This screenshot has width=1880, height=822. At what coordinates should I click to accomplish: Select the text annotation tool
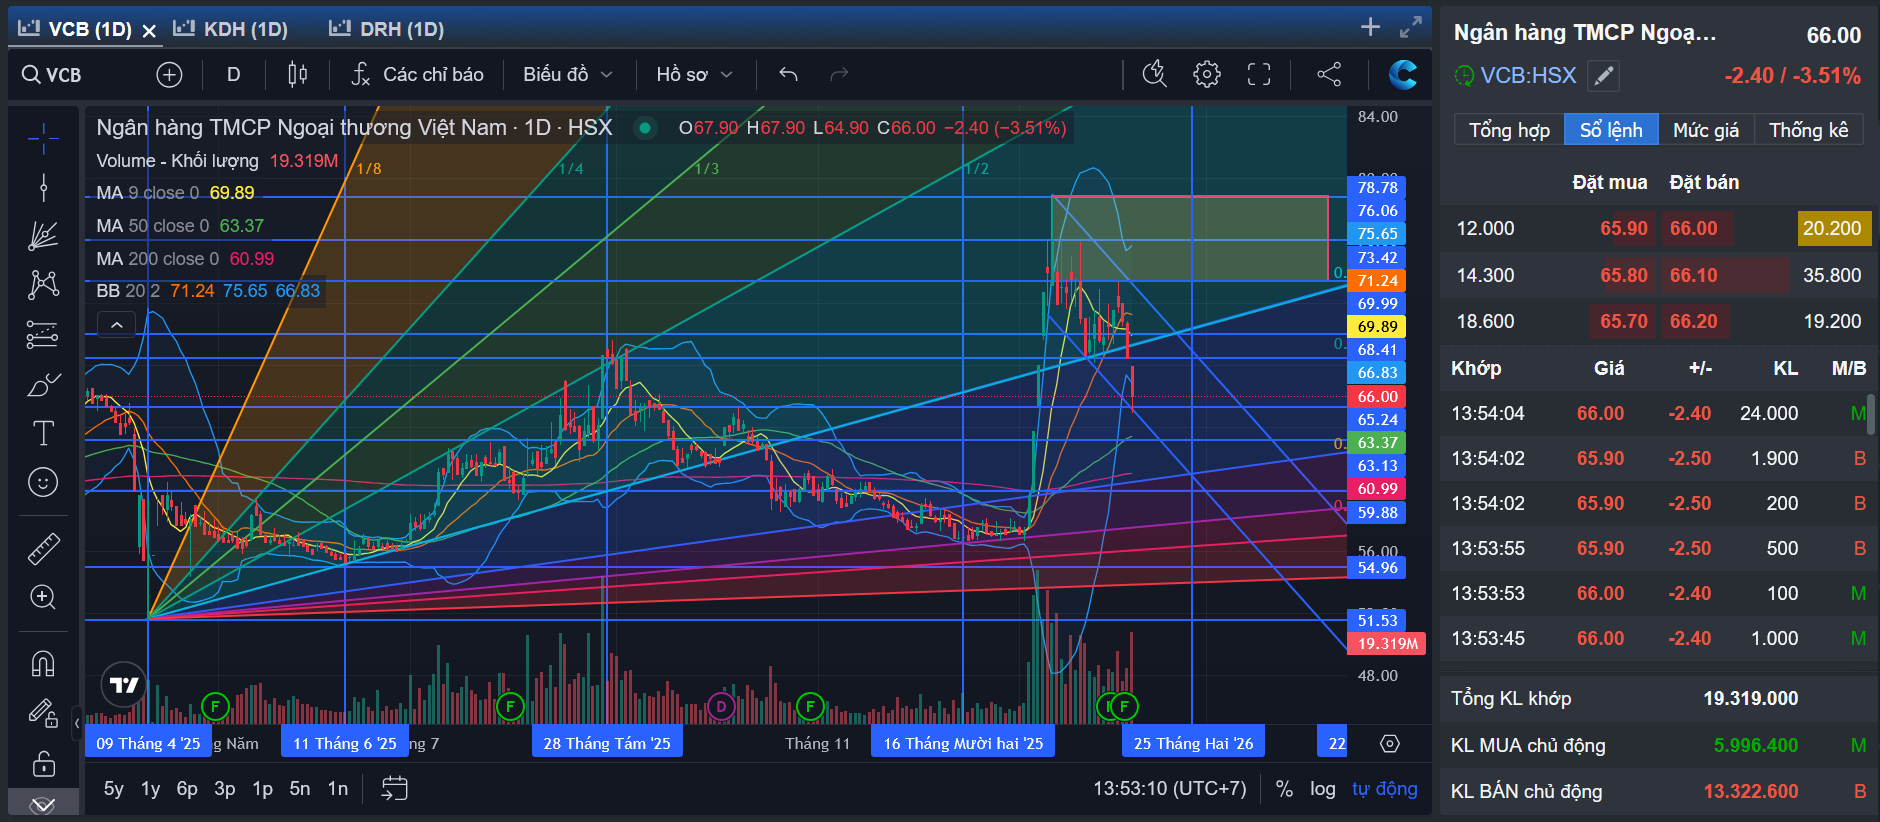(x=43, y=433)
